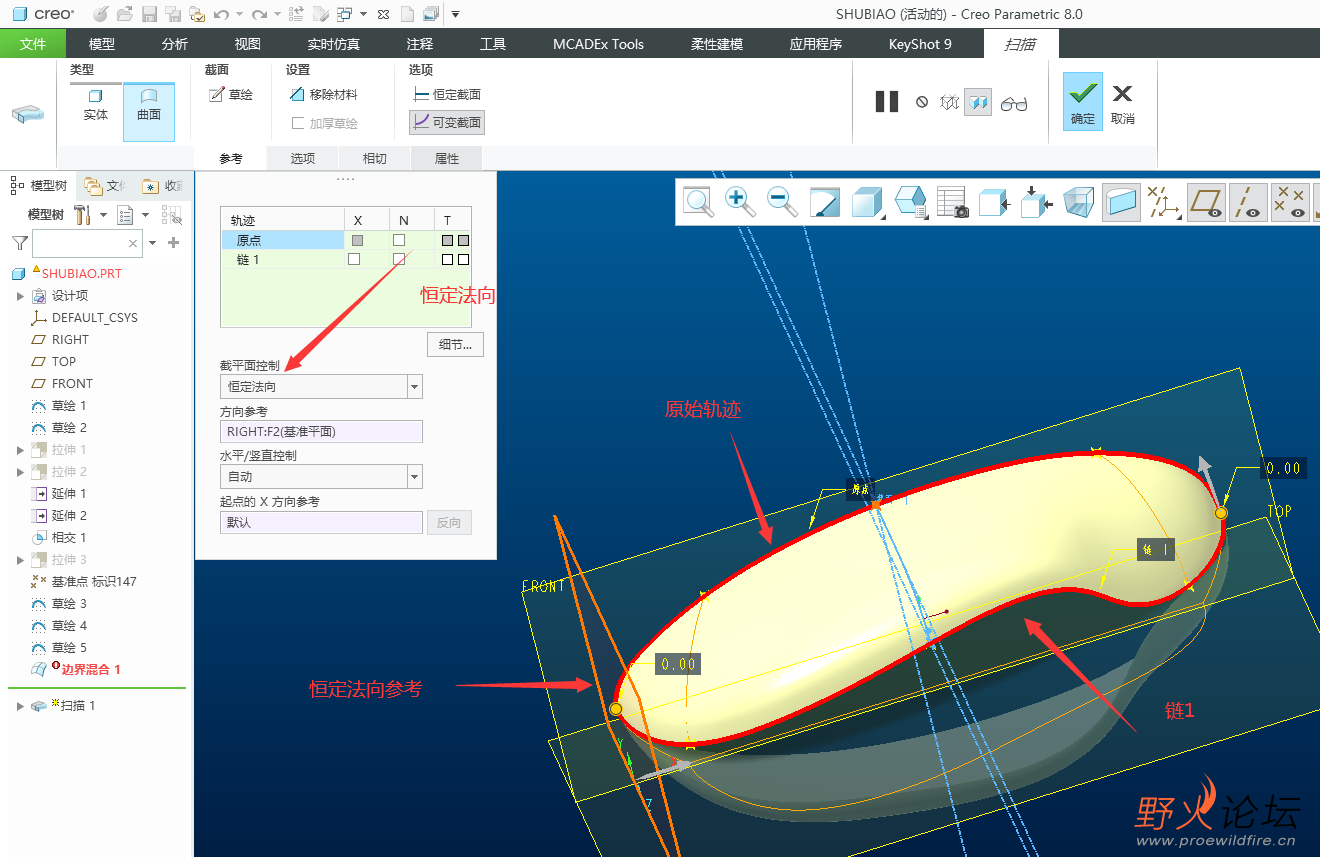Image resolution: width=1320 pixels, height=857 pixels.
Task: Open the KeyShot 9 ribbon tab
Action: 920,44
